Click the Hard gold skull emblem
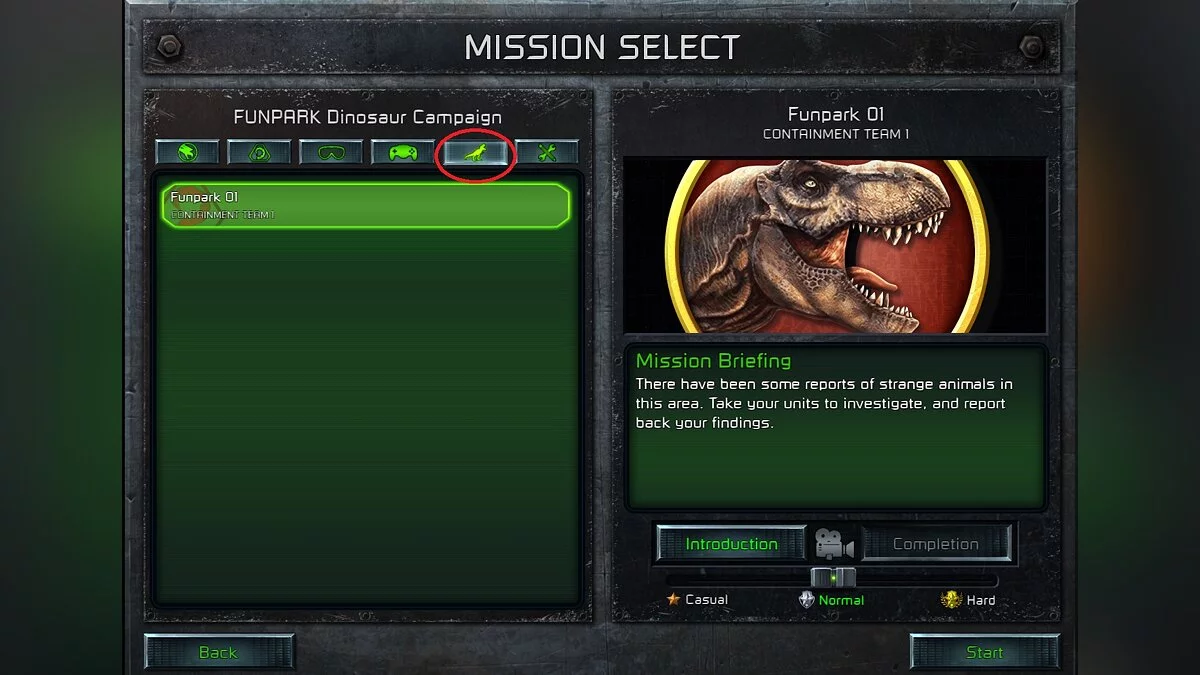The image size is (1200, 675). 951,600
